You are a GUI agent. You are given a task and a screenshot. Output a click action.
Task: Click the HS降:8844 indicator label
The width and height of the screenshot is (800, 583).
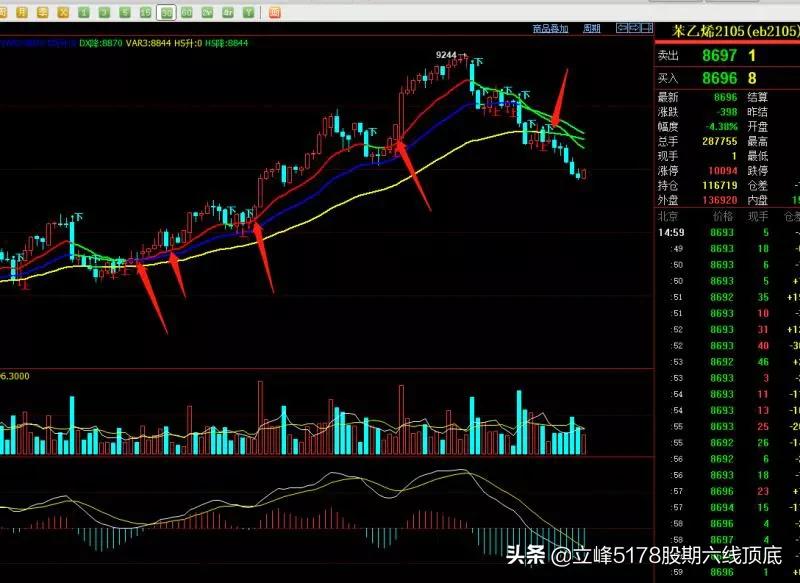(227, 43)
